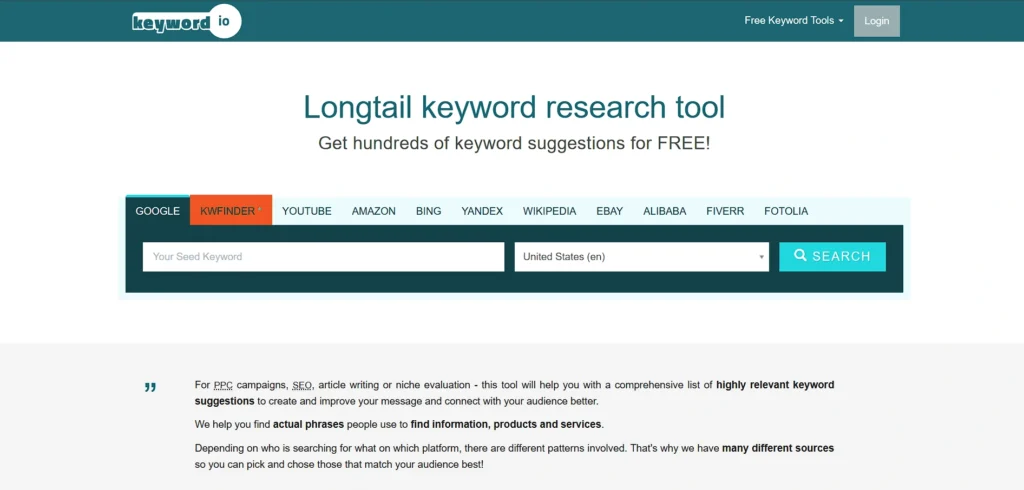This screenshot has height=490, width=1024.
Task: Click the Login button
Action: point(876,21)
